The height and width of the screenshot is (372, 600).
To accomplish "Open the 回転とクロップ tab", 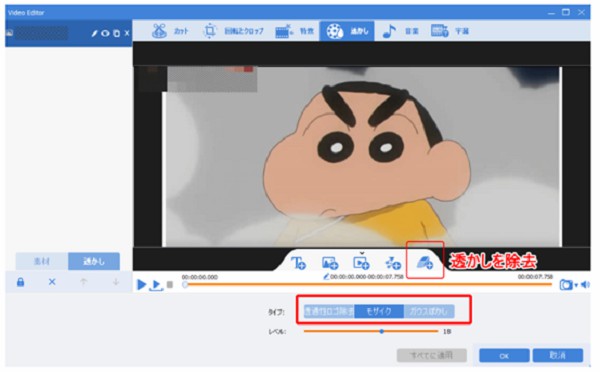I will (233, 31).
